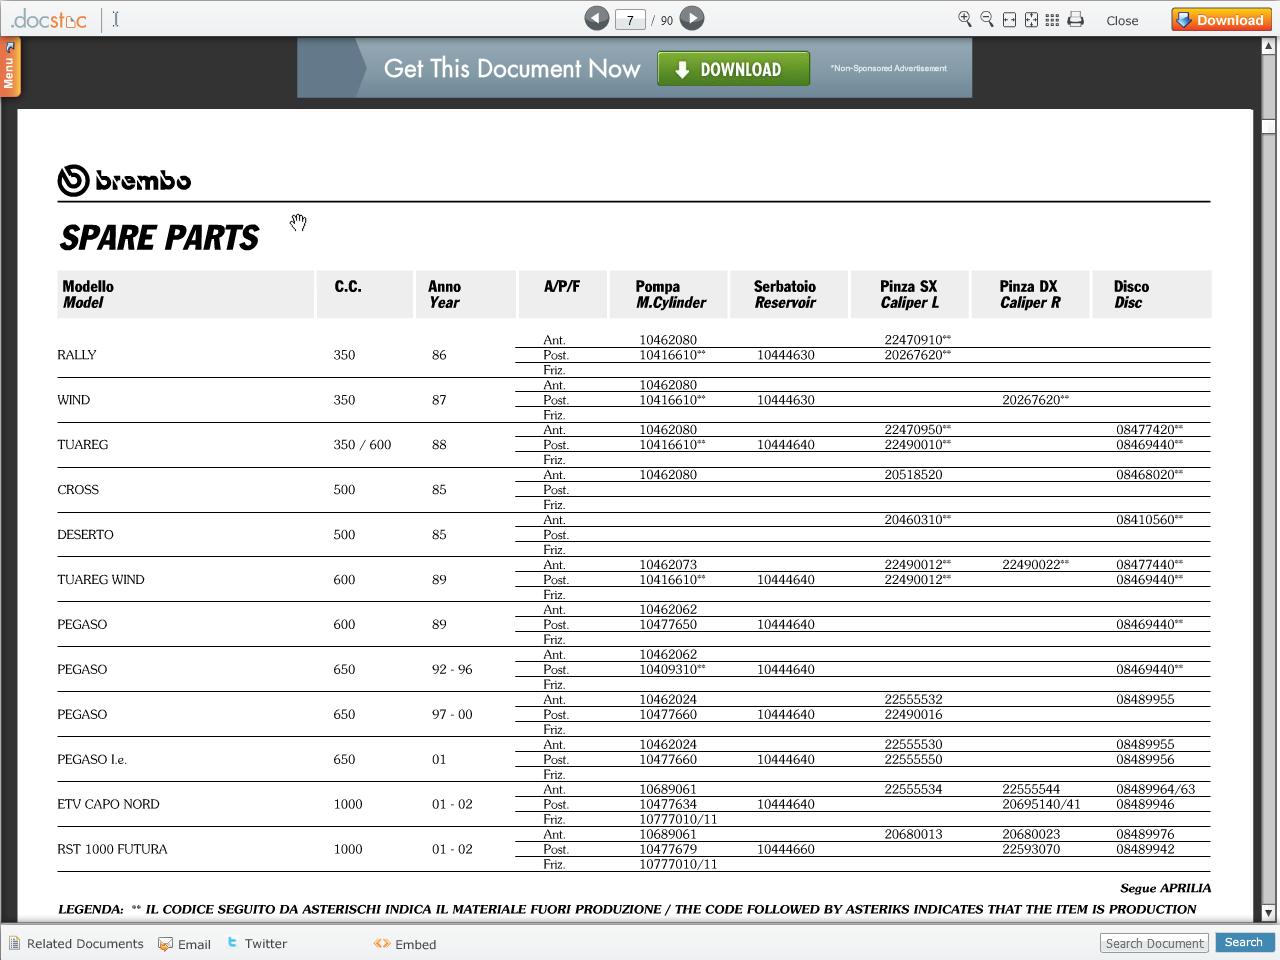
Task: Click reservoir code 10444660
Action: coord(785,849)
